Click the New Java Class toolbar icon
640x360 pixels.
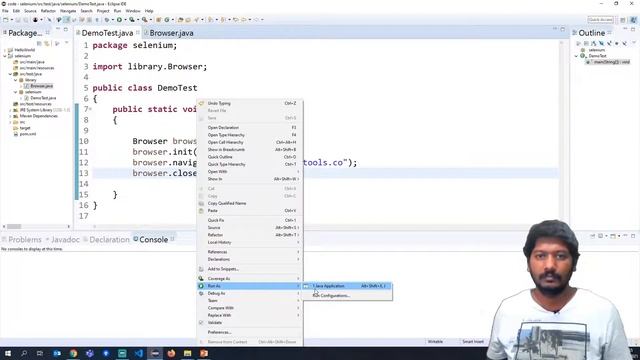coord(167,20)
